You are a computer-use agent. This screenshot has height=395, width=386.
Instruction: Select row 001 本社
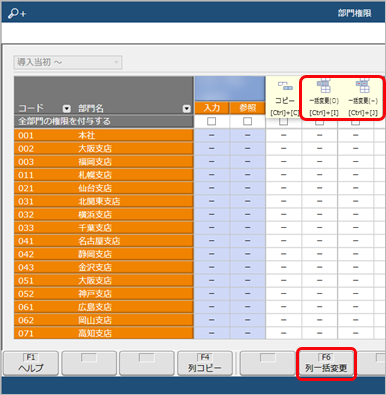(104, 135)
